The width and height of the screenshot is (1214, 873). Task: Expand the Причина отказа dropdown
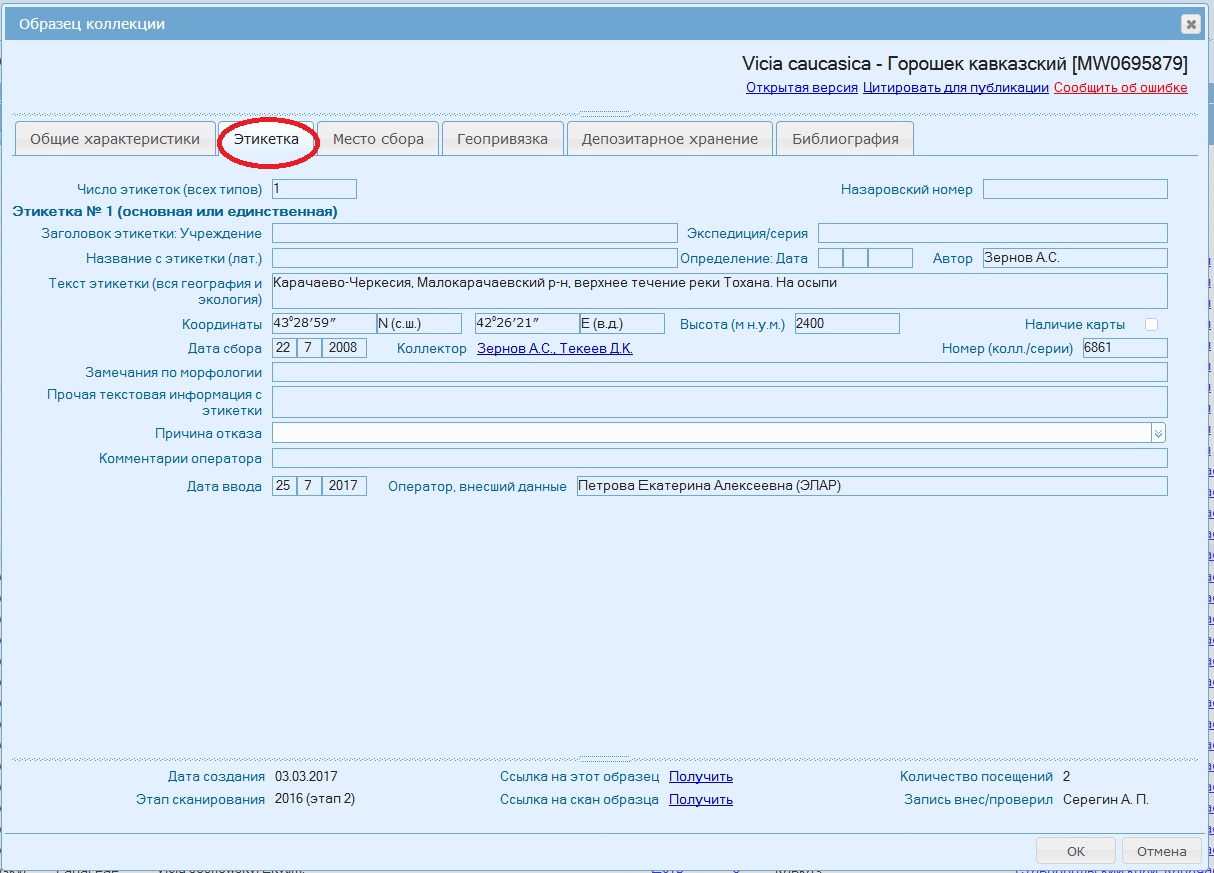click(1158, 433)
